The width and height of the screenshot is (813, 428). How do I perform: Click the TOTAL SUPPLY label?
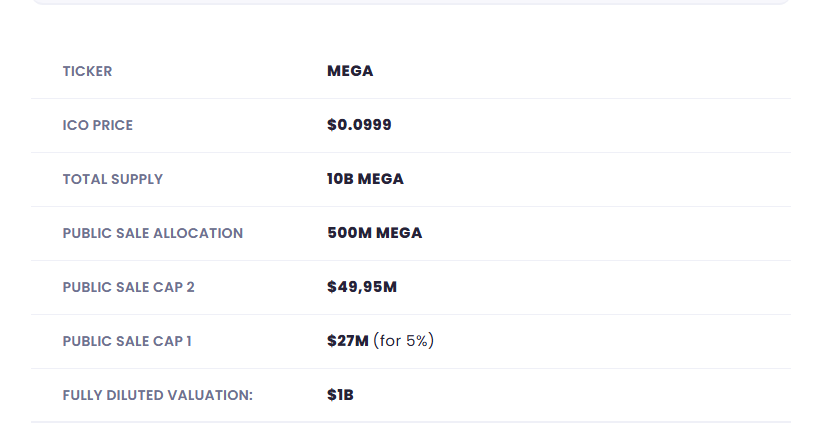click(112, 180)
